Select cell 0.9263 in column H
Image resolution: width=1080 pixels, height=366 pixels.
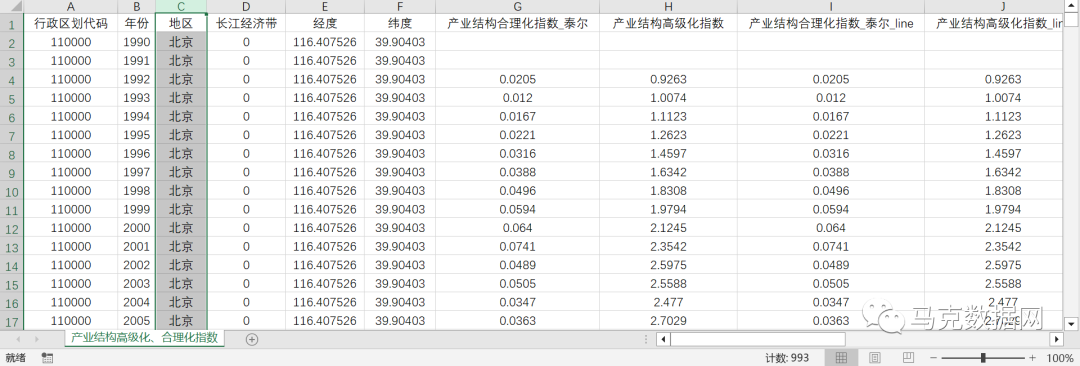tap(668, 79)
